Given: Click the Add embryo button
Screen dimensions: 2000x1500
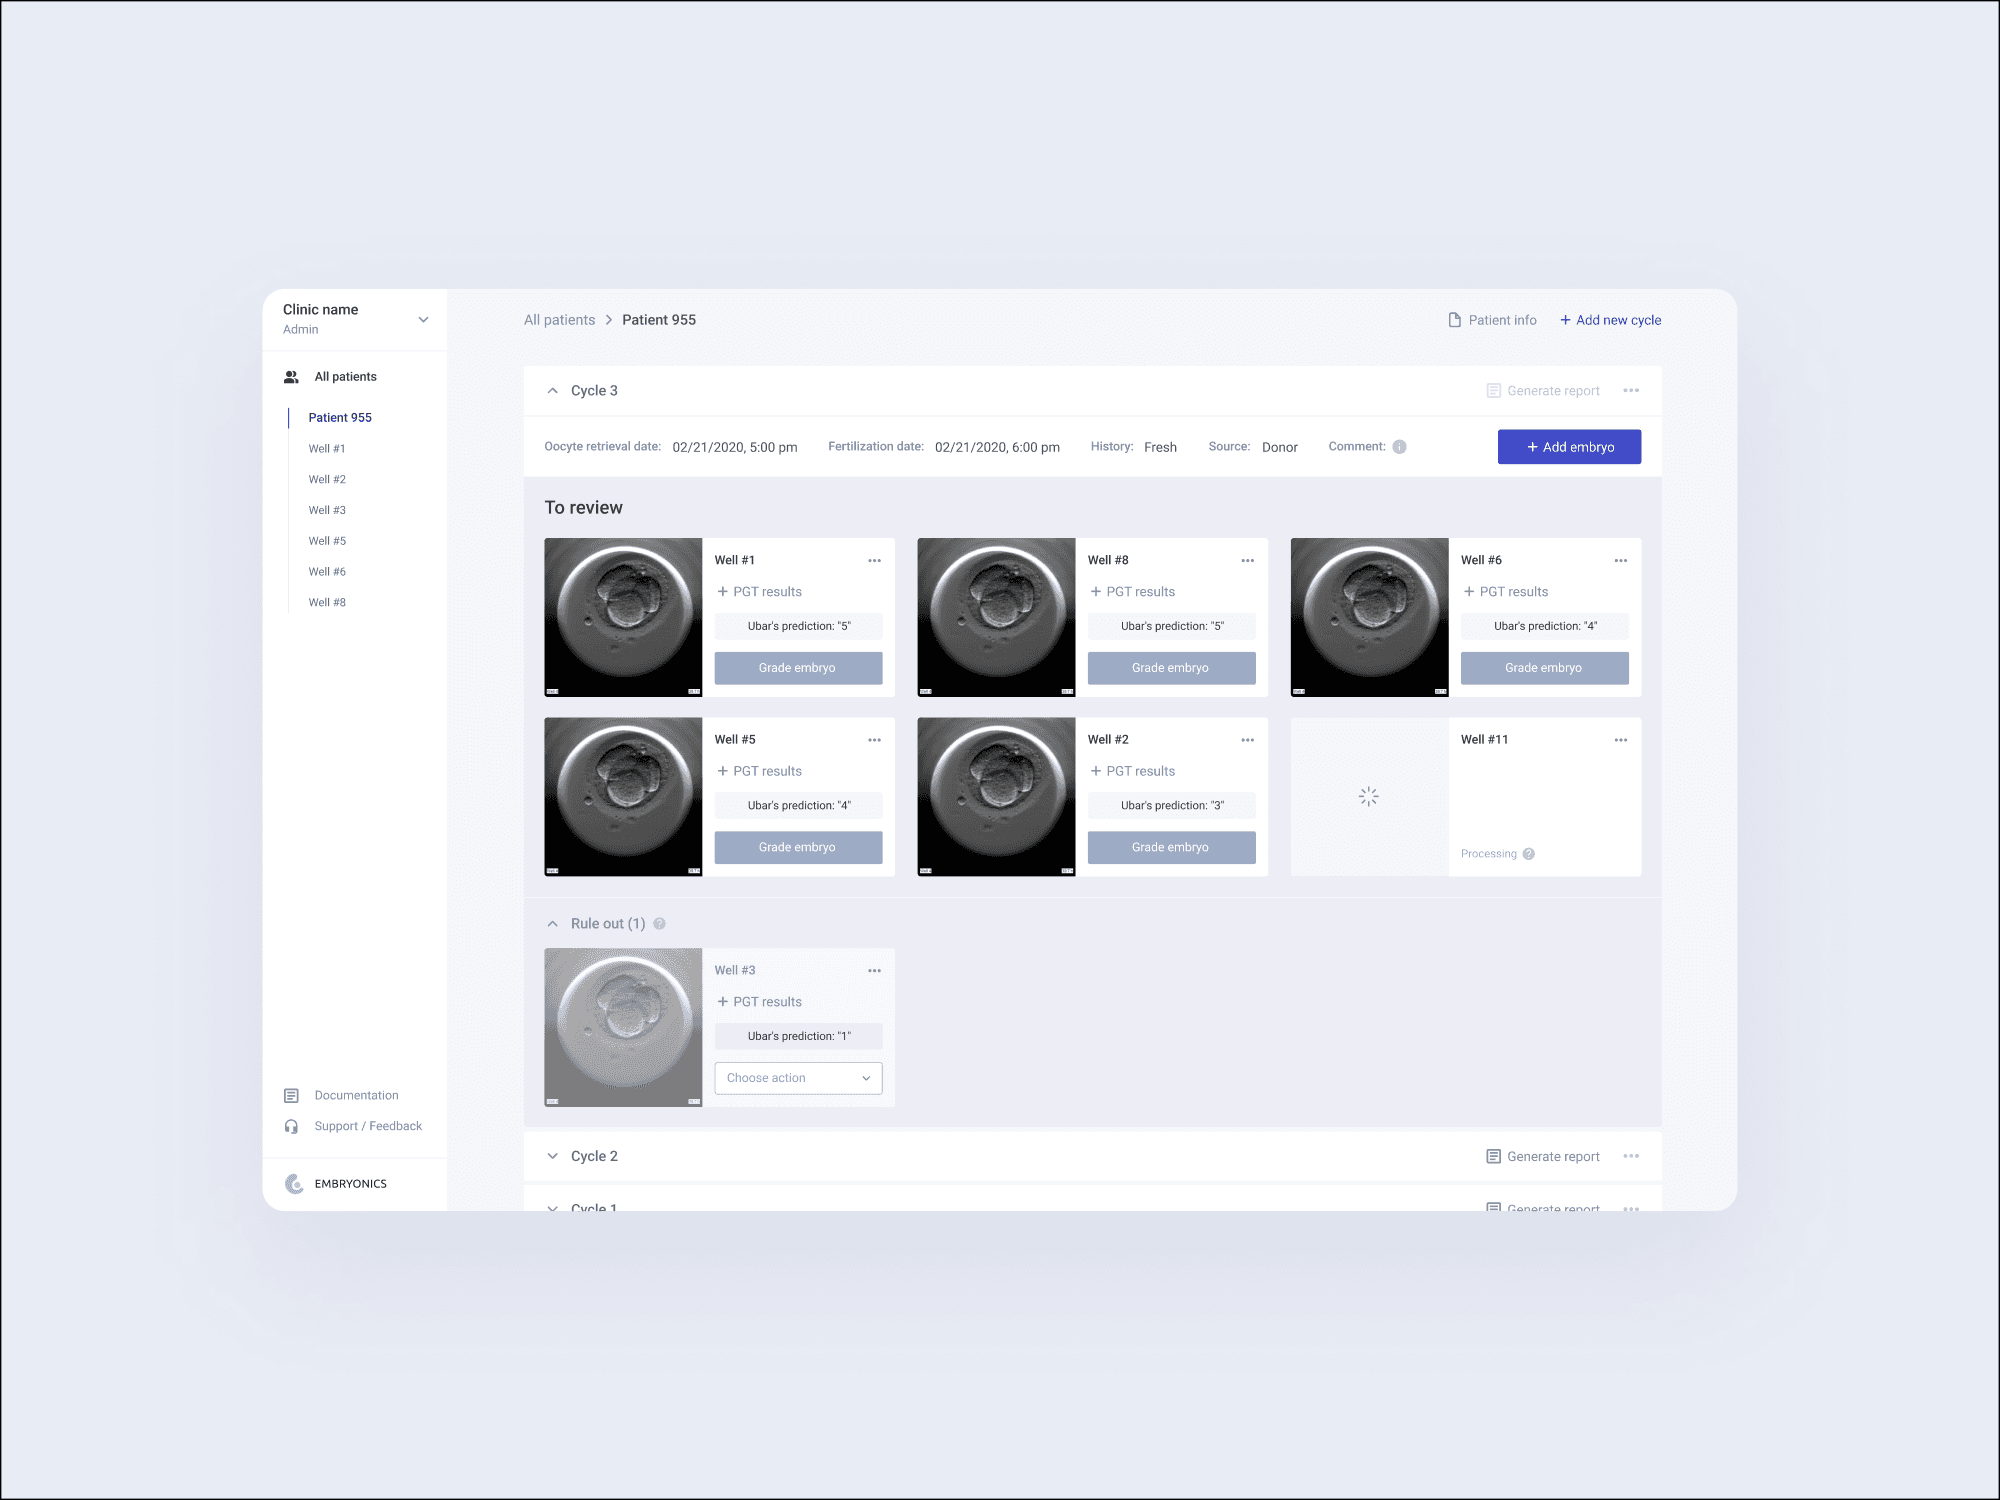Looking at the screenshot, I should (1568, 447).
